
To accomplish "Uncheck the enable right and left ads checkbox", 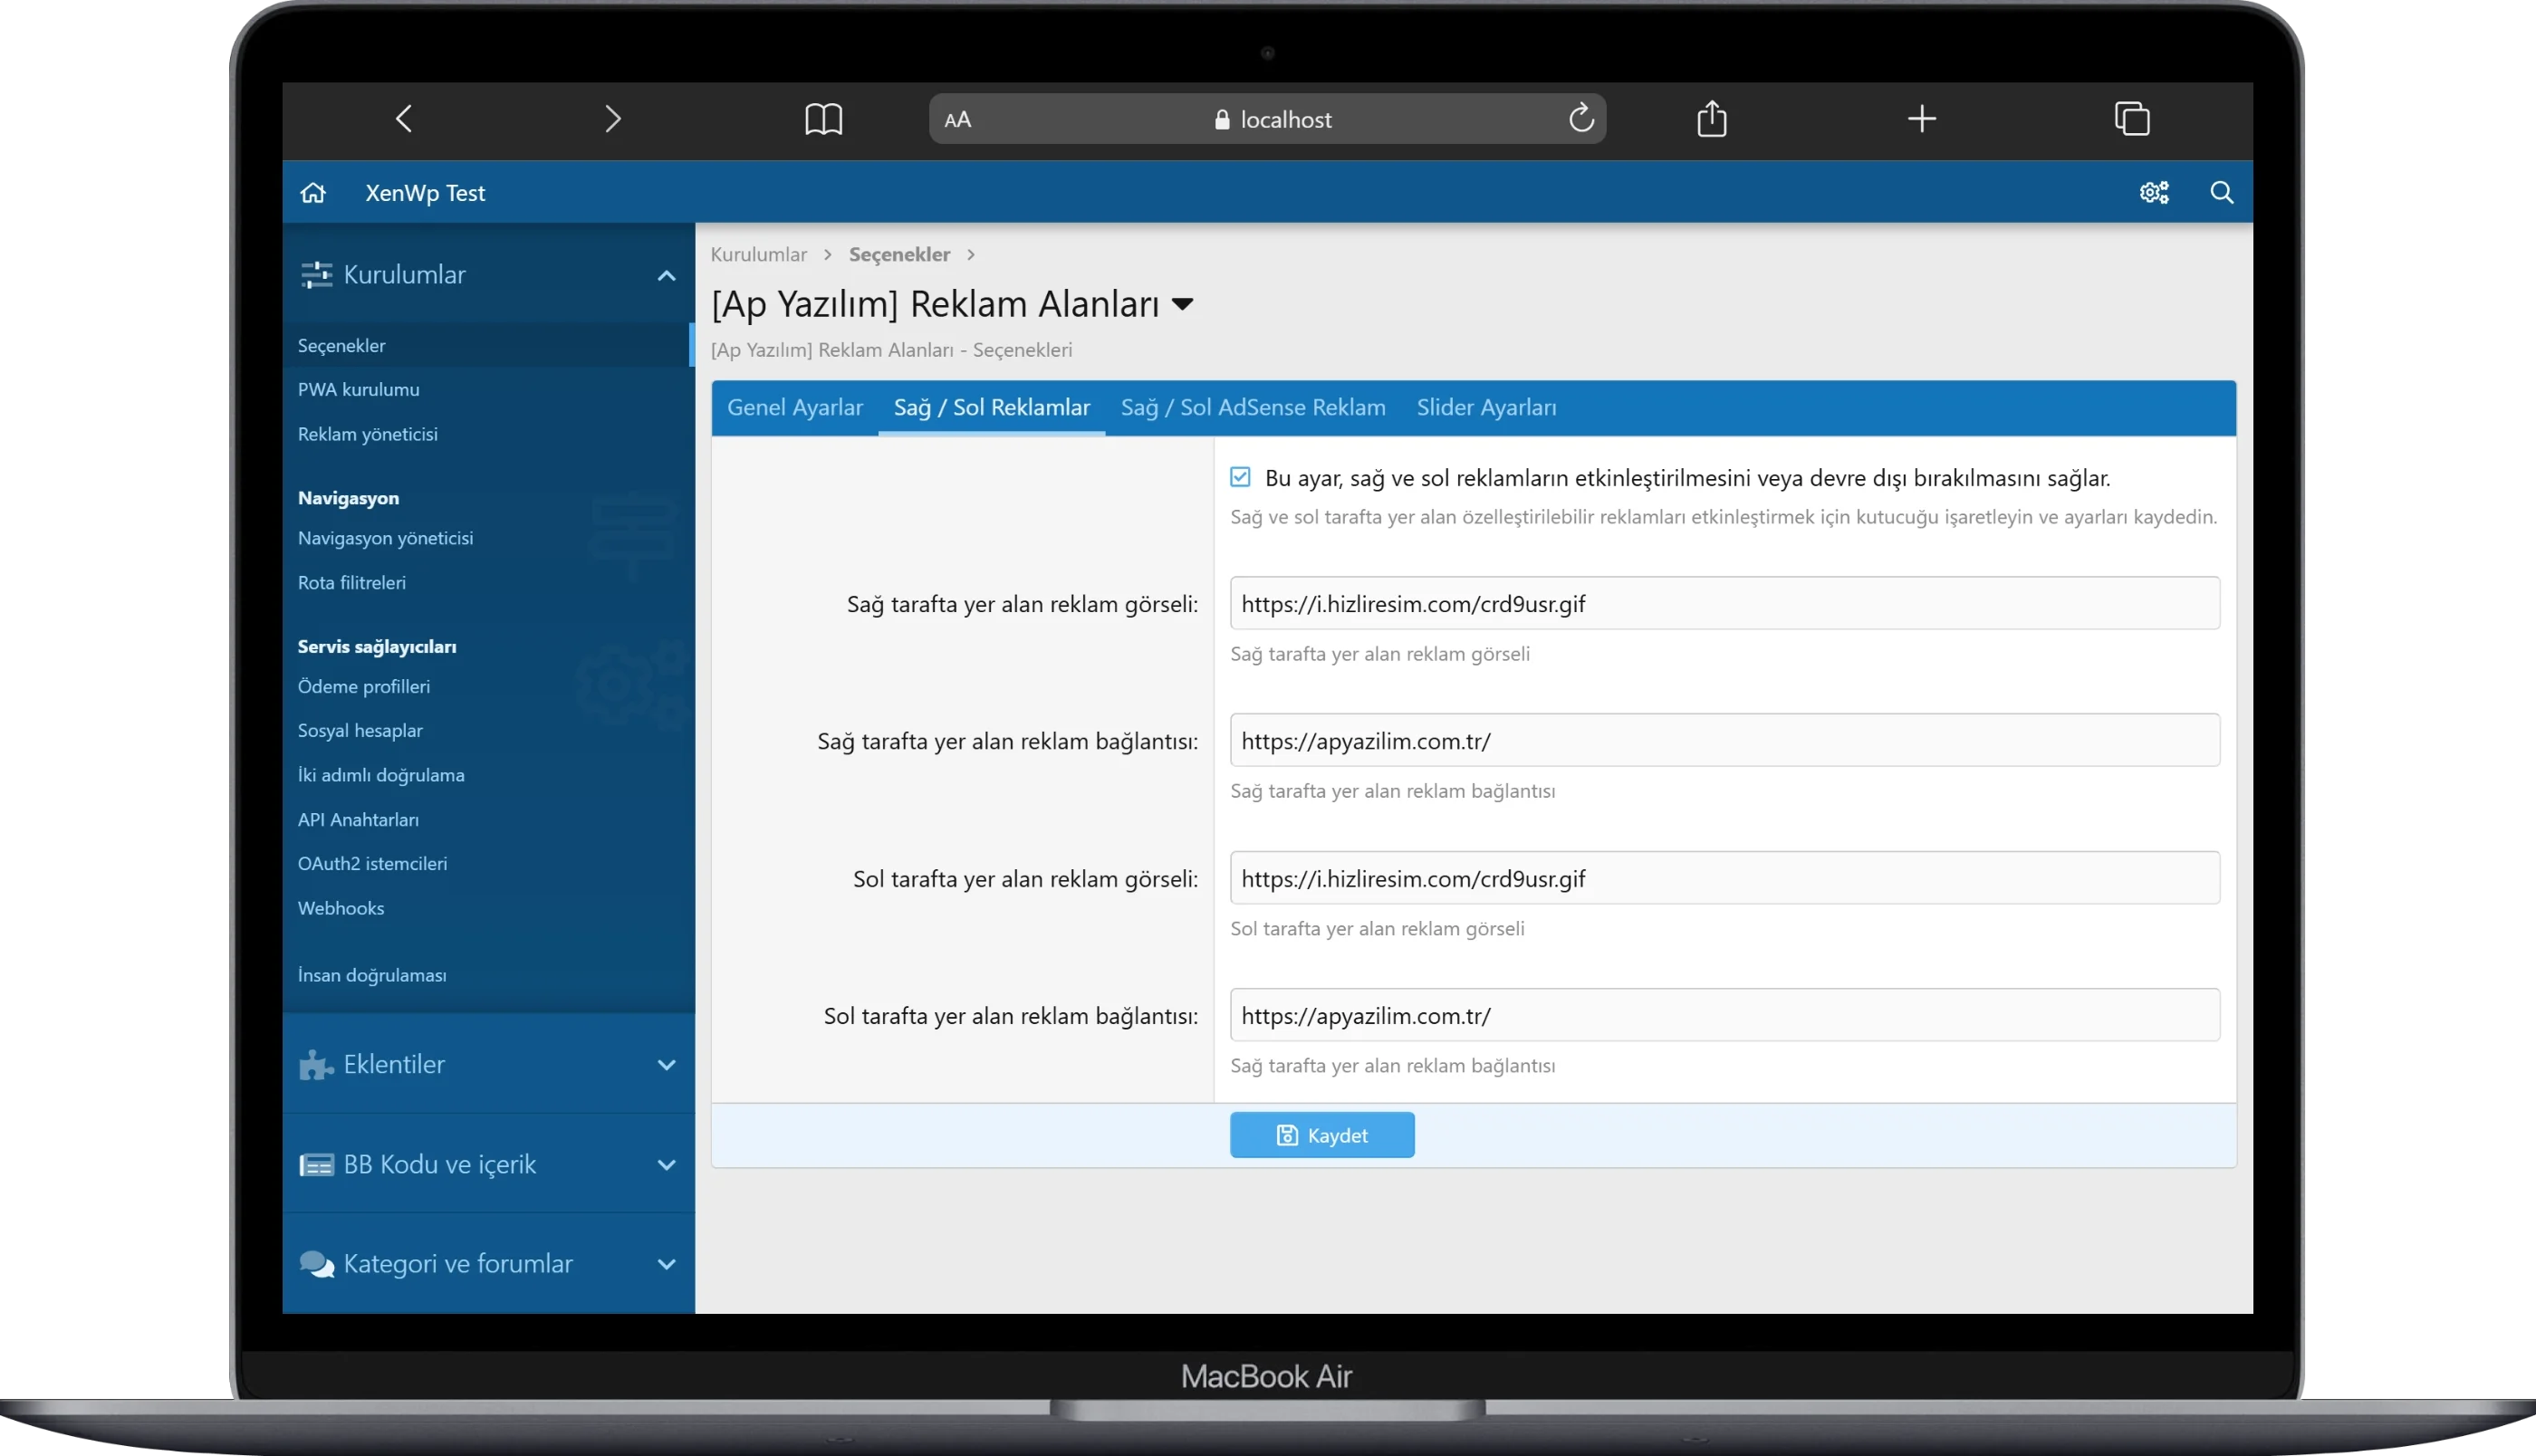I will [x=1240, y=477].
